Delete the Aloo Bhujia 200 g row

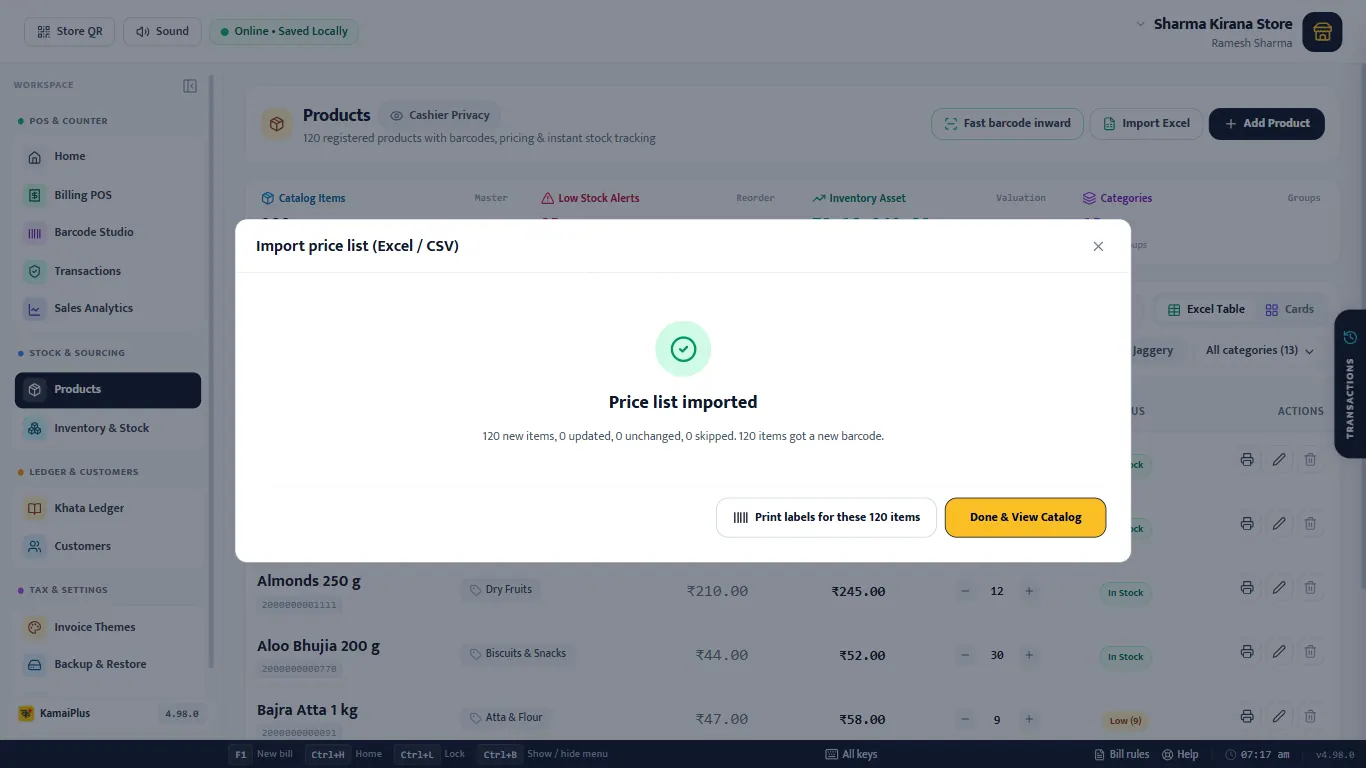1310,652
